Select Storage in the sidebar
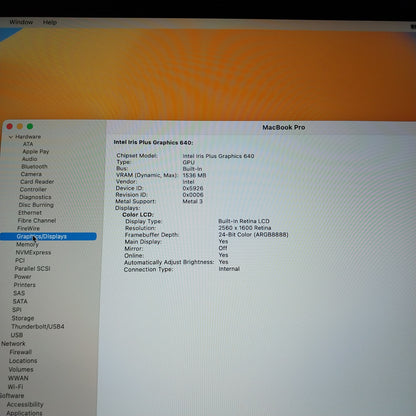This screenshot has width=416, height=416. click(23, 318)
